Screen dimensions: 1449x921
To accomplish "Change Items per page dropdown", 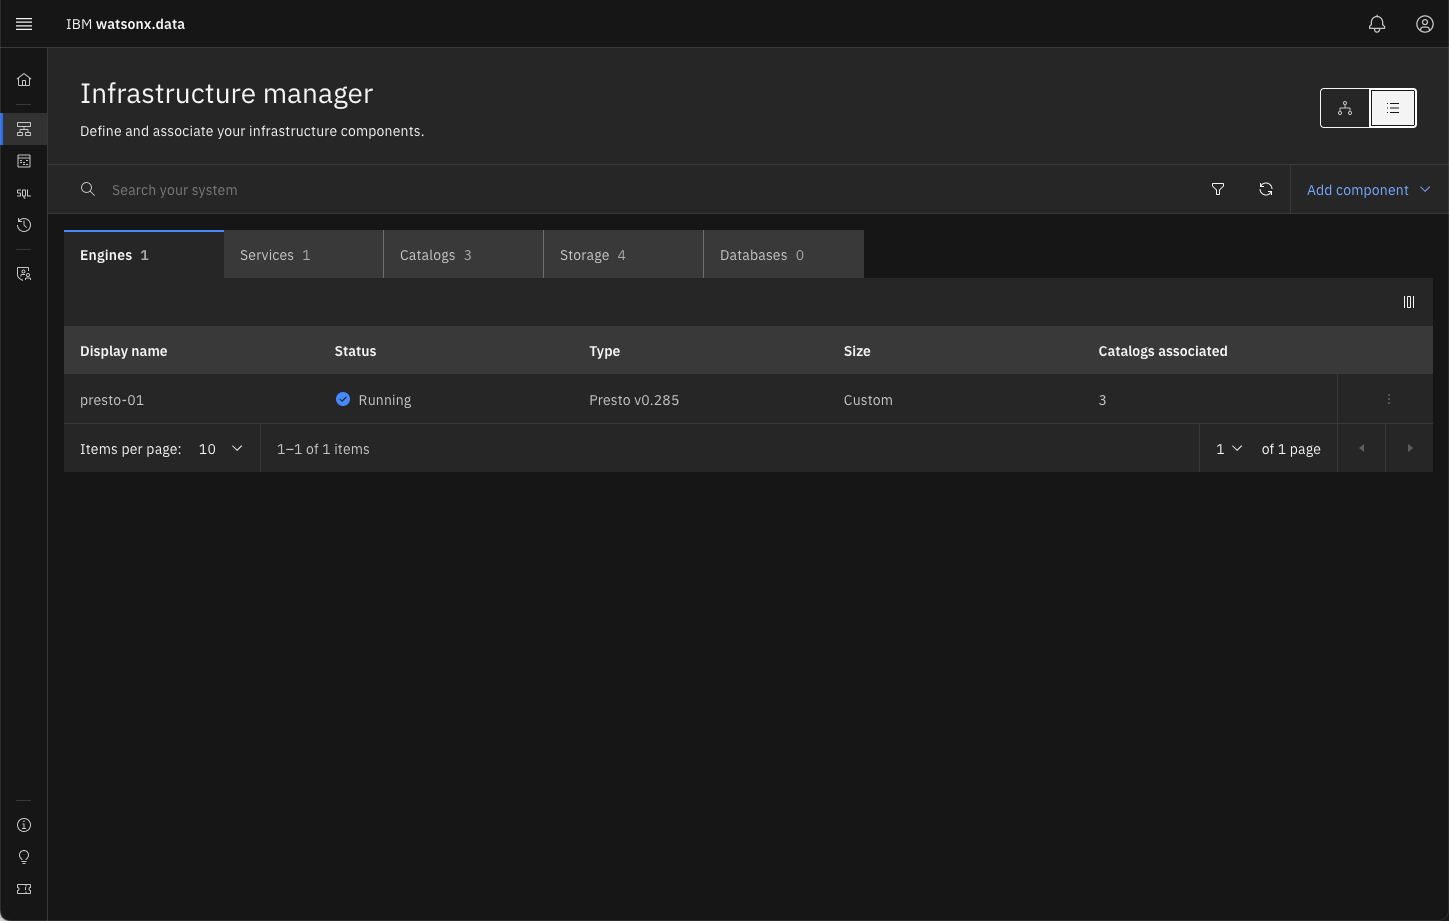I will point(221,449).
